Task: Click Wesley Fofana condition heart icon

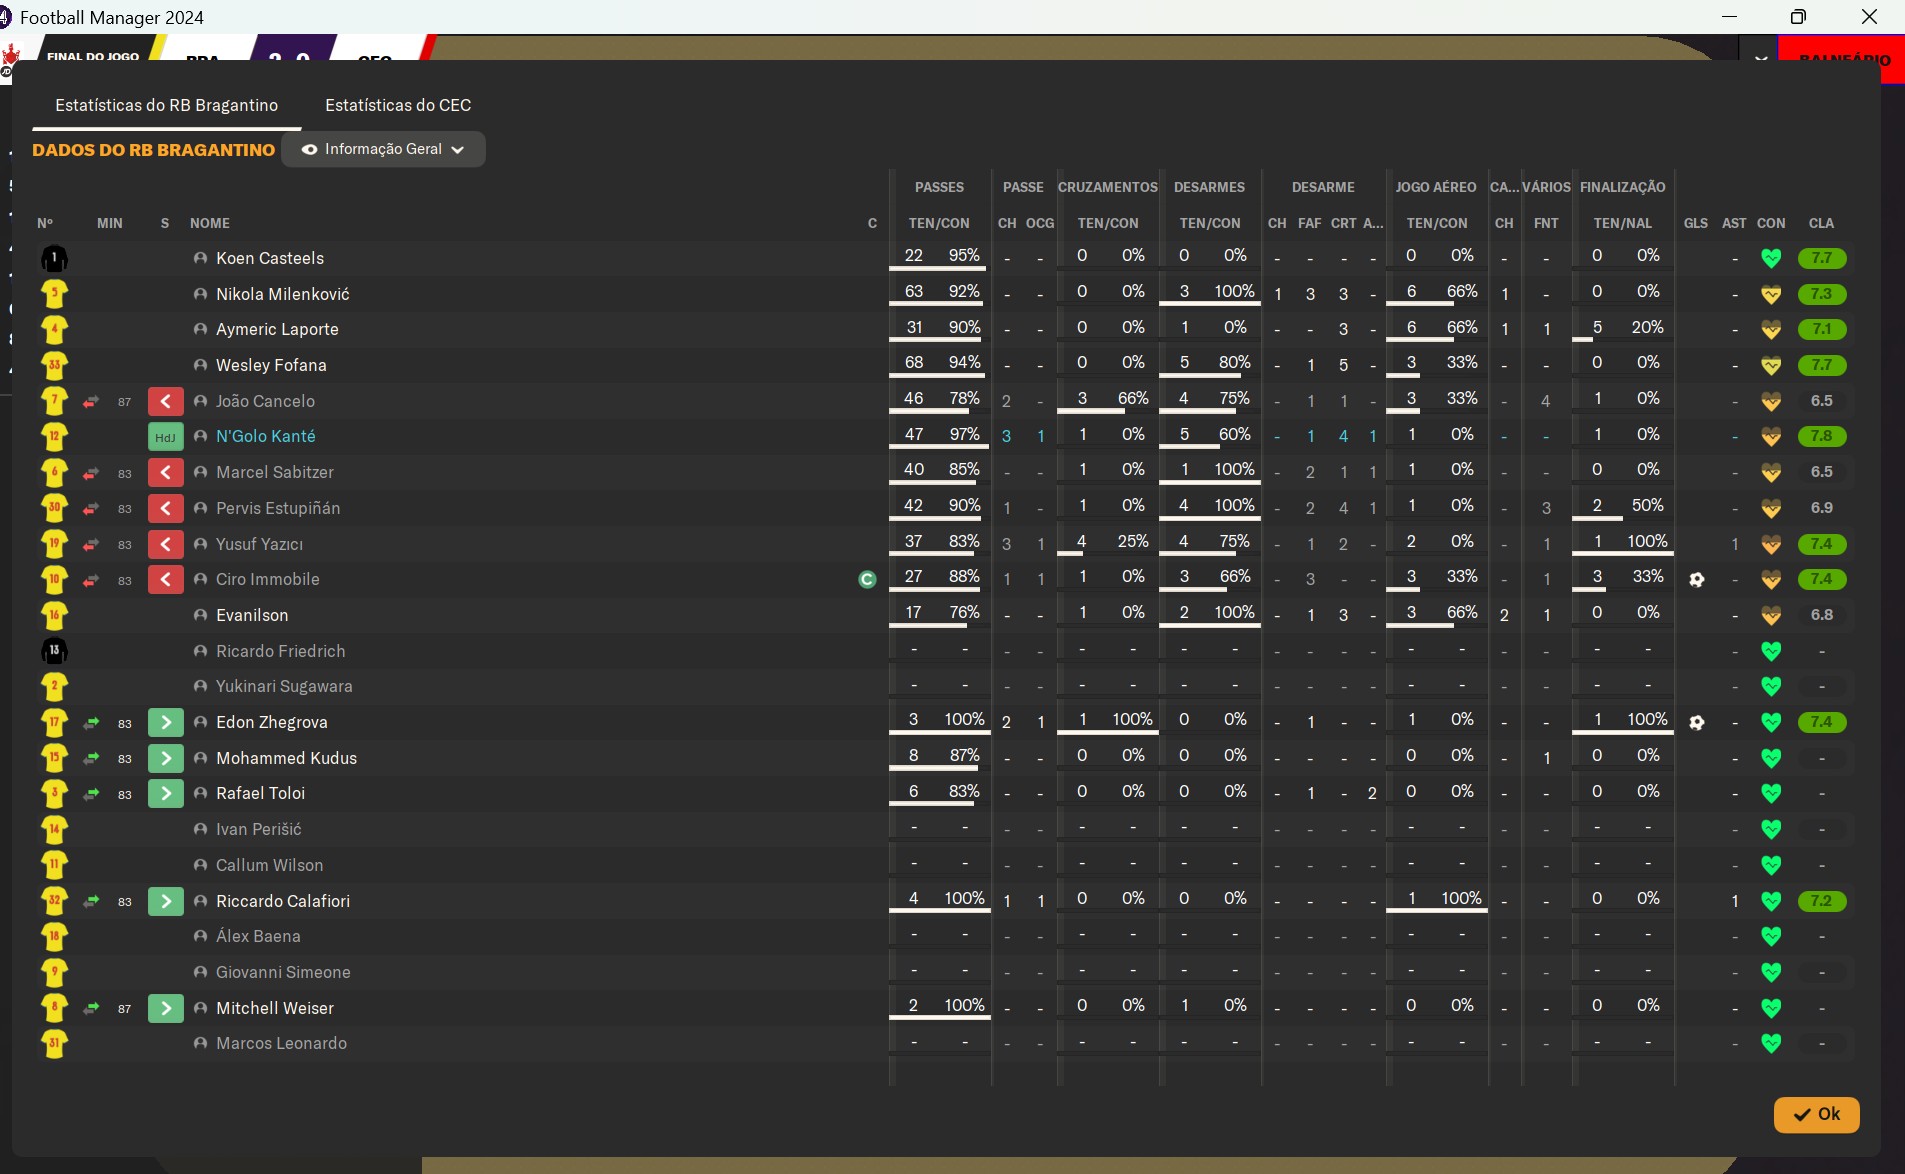Action: [1771, 366]
